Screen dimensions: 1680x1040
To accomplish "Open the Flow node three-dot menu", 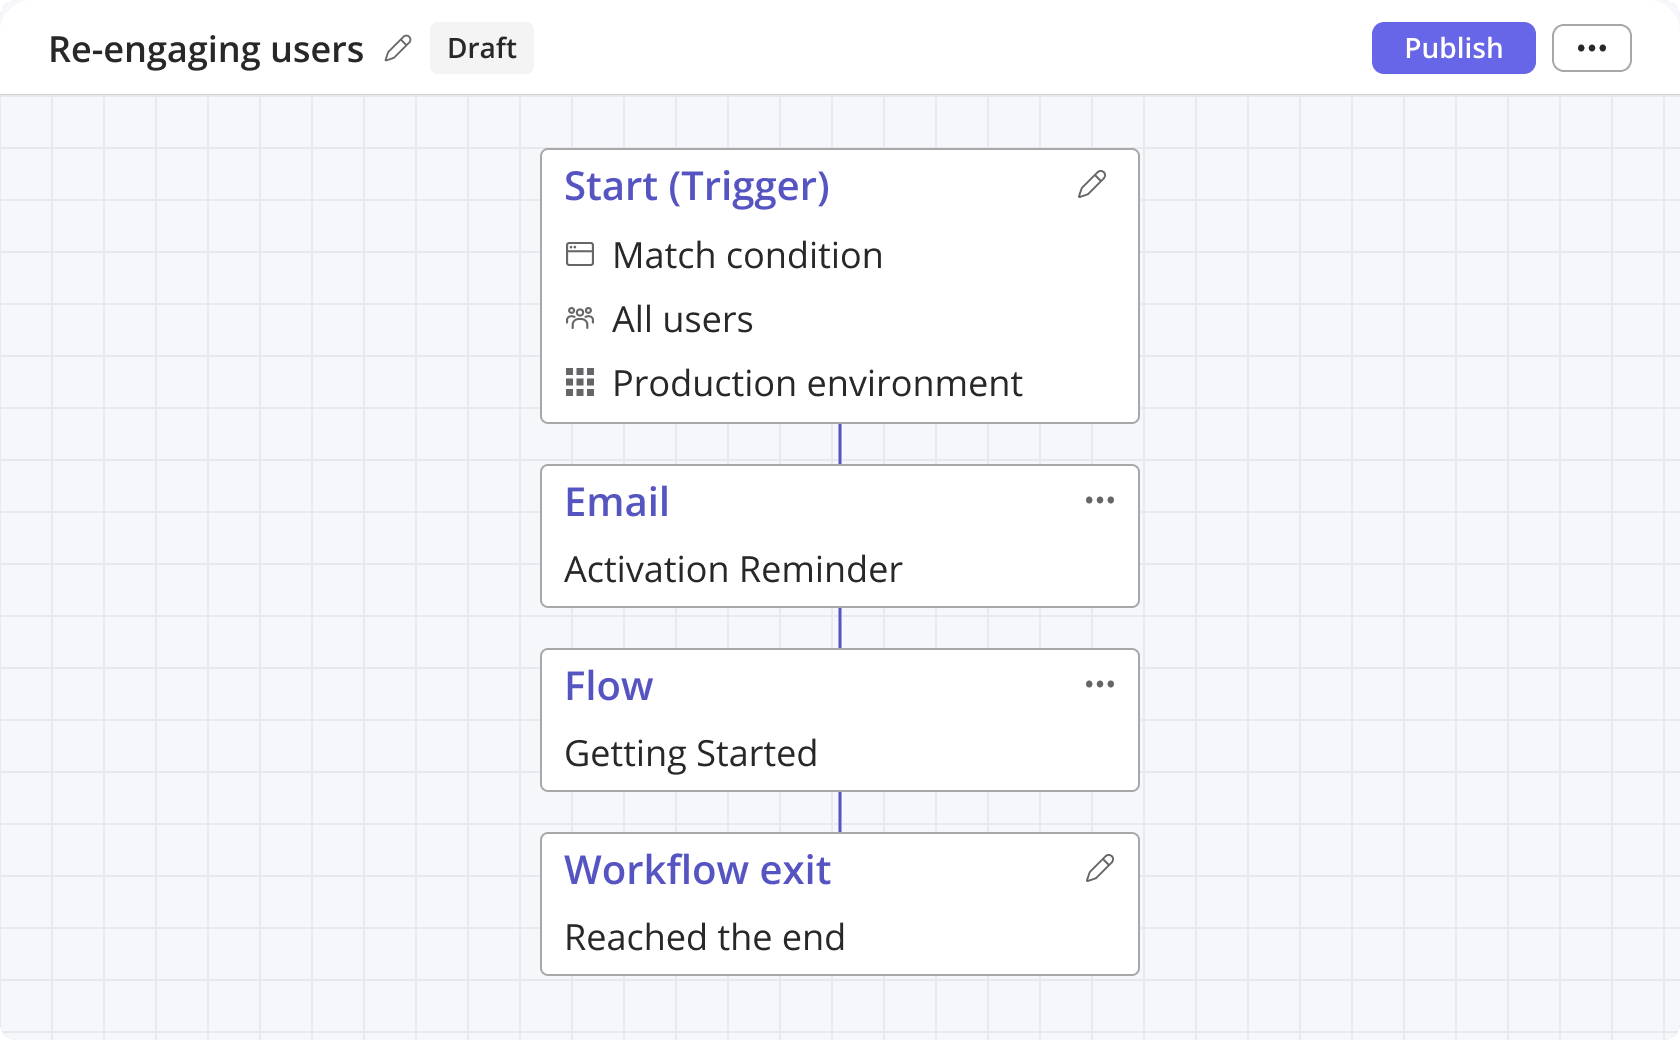I will coord(1100,684).
